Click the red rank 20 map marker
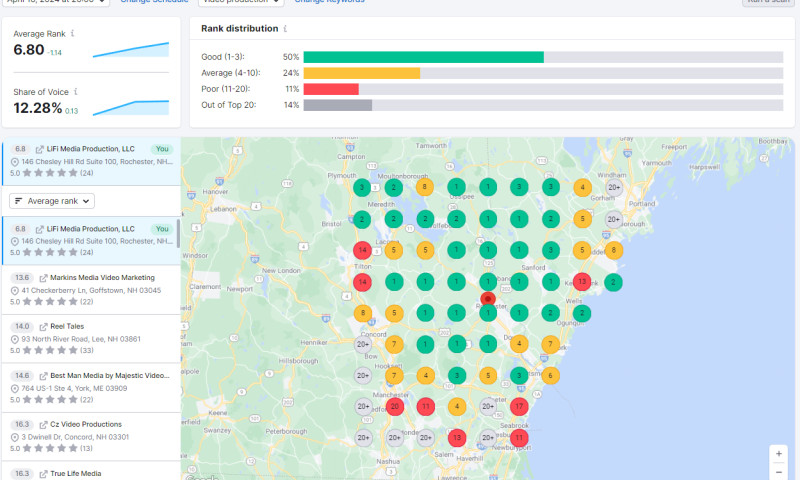Viewport: 800px width, 480px height. pyautogui.click(x=395, y=406)
